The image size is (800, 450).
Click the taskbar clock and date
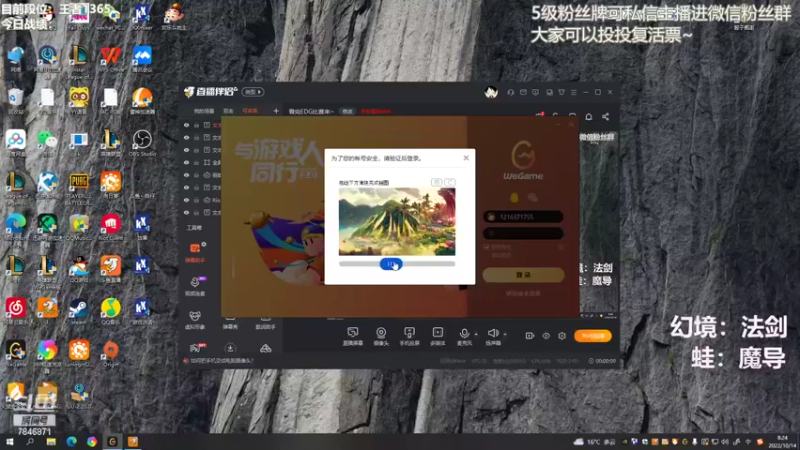pos(782,442)
